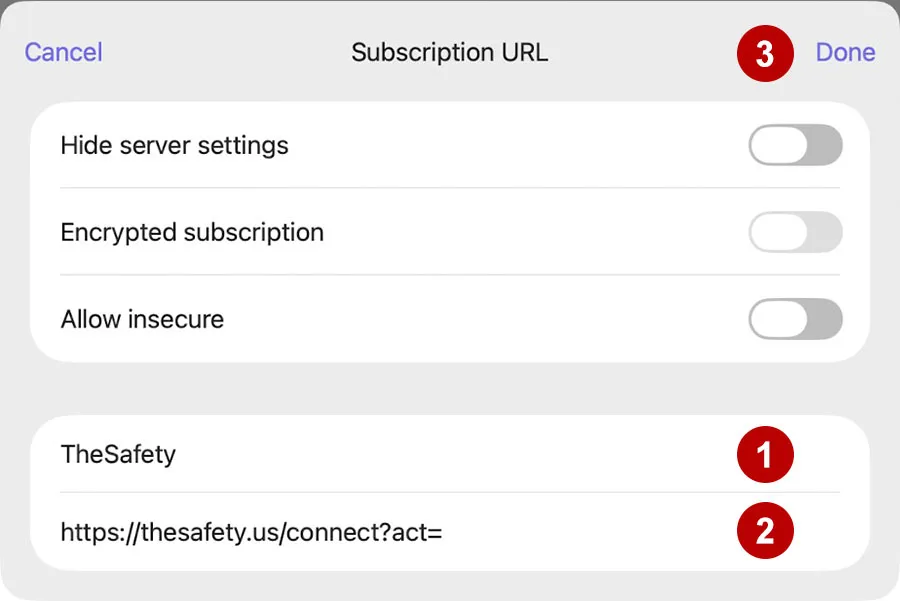The image size is (900, 601).
Task: Click the Cancel link in the corner
Action: [x=63, y=52]
